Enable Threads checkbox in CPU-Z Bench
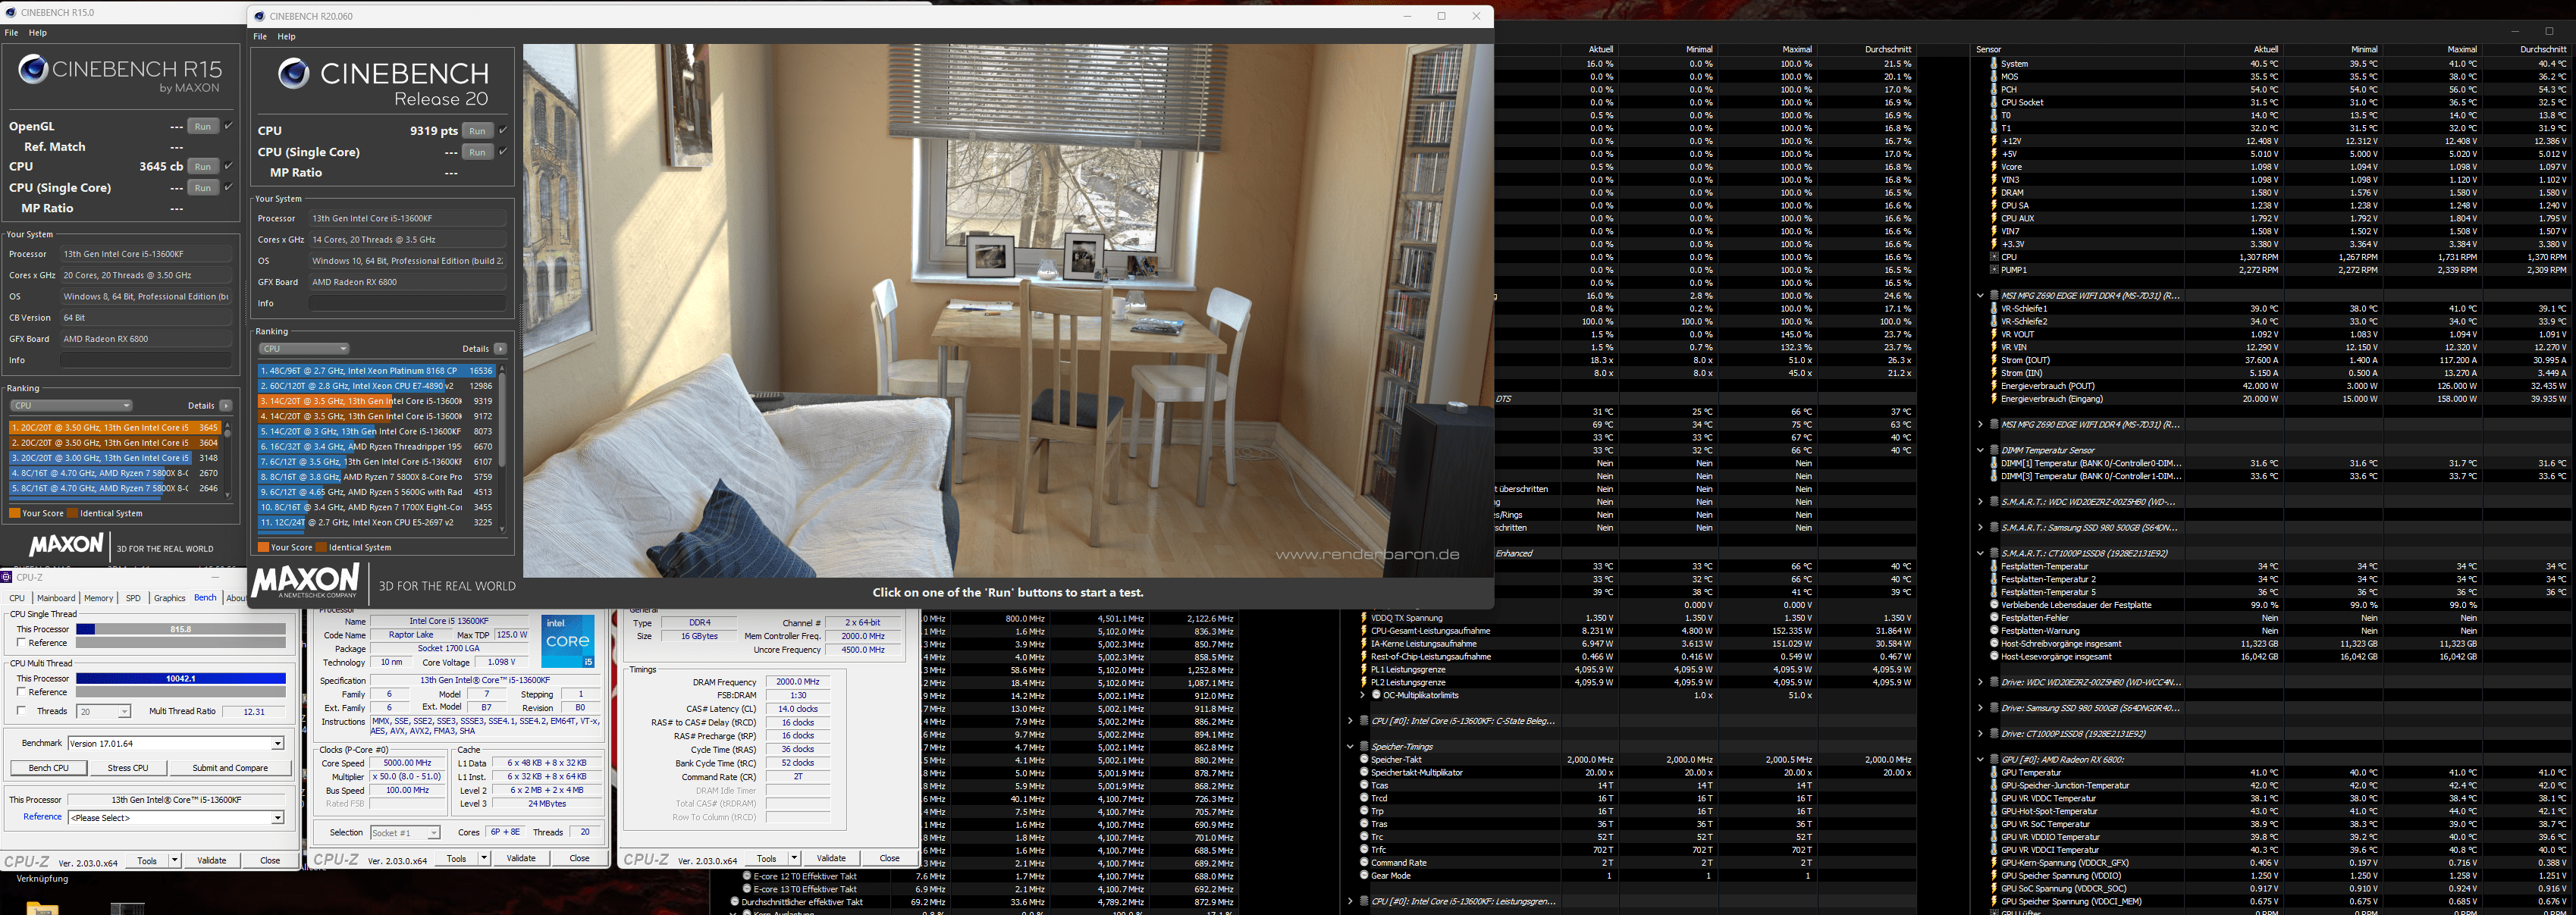The width and height of the screenshot is (2576, 915). [21, 711]
